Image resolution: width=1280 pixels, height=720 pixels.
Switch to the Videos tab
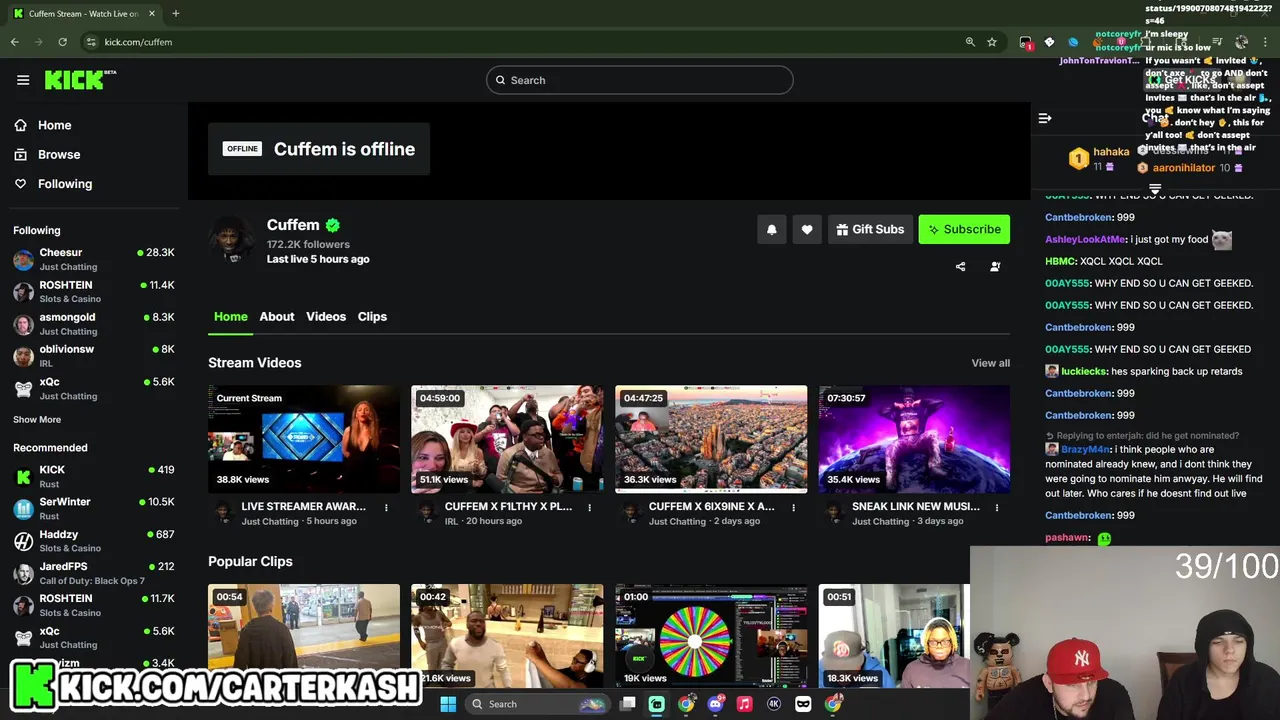[x=326, y=317]
